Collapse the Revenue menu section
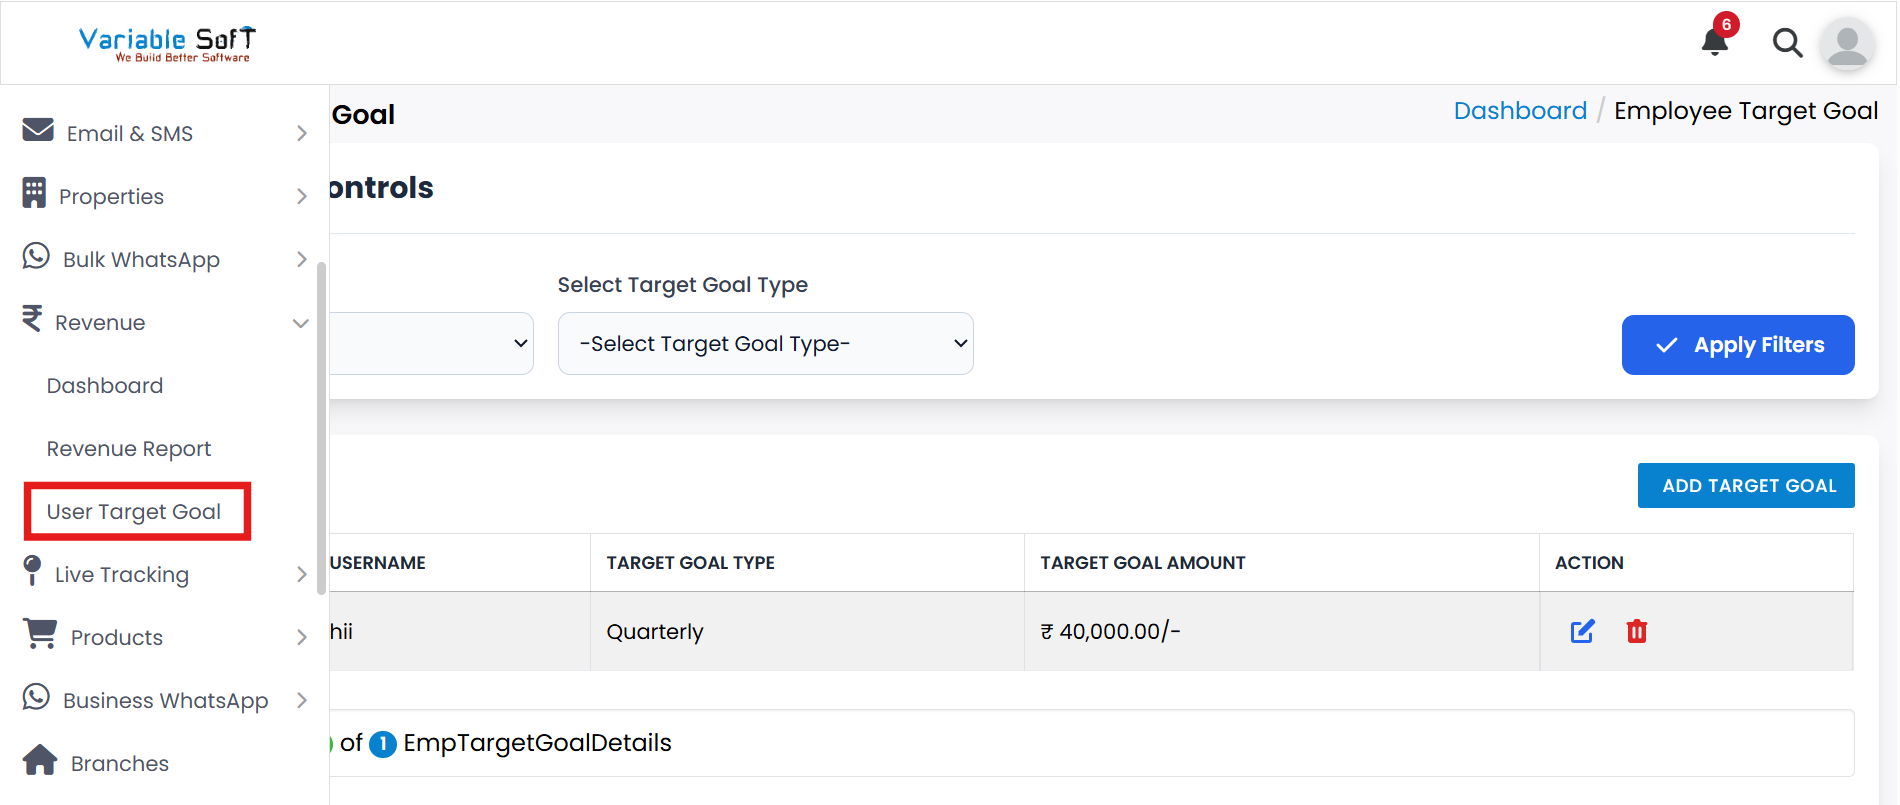This screenshot has height=805, width=1900. 300,323
